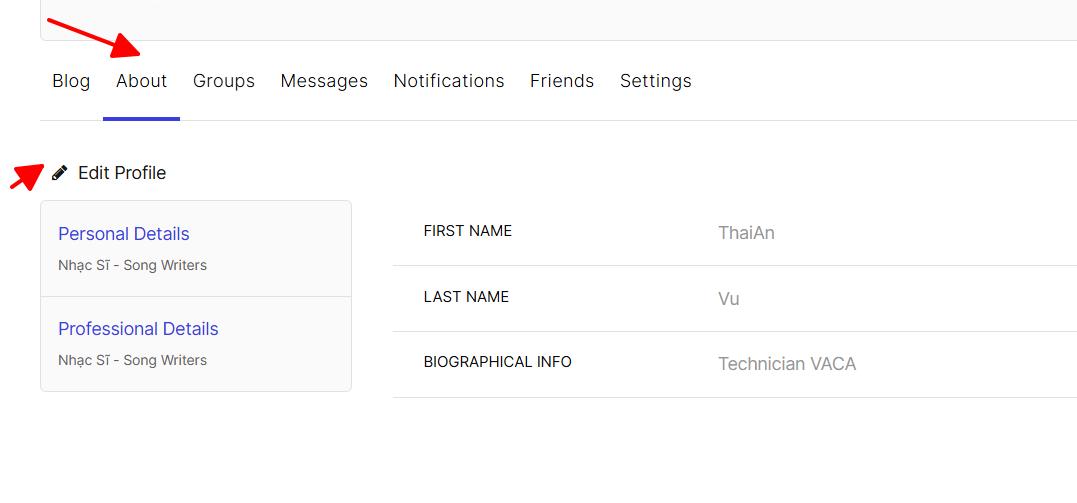1077x503 pixels.
Task: Switch to the Settings tab
Action: pos(656,81)
